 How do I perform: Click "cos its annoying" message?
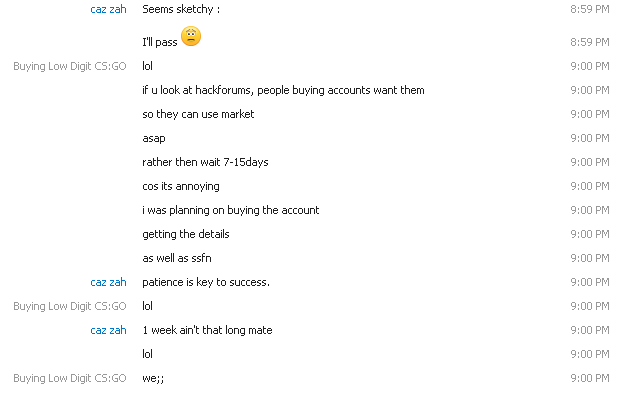click(x=181, y=186)
